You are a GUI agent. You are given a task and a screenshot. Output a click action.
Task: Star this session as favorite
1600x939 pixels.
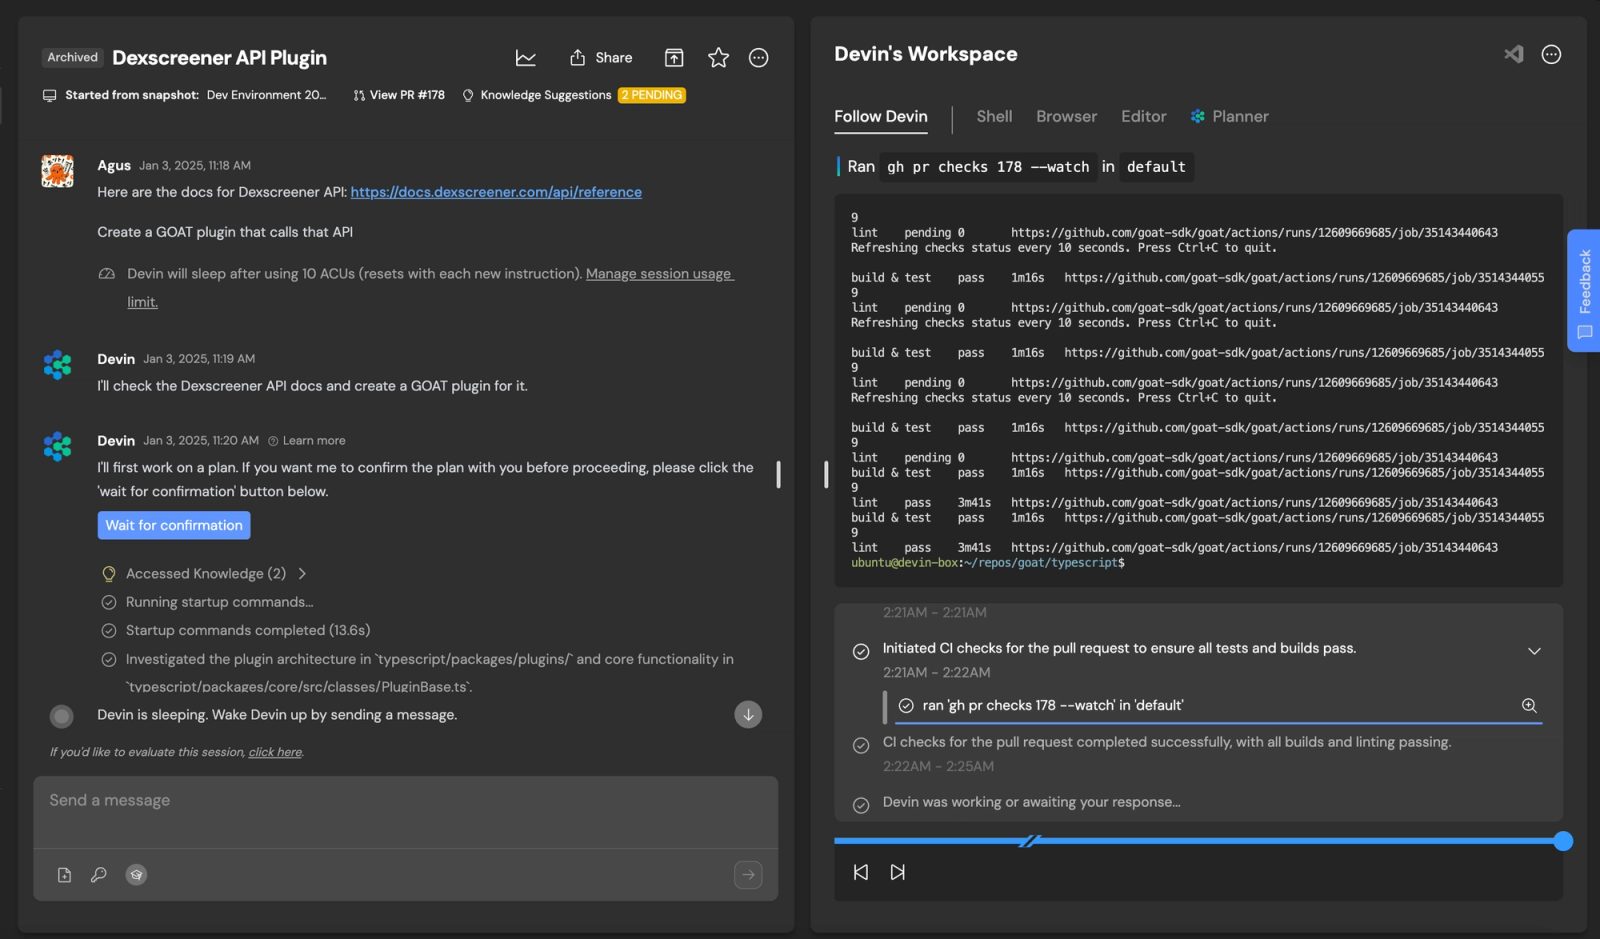pos(718,58)
